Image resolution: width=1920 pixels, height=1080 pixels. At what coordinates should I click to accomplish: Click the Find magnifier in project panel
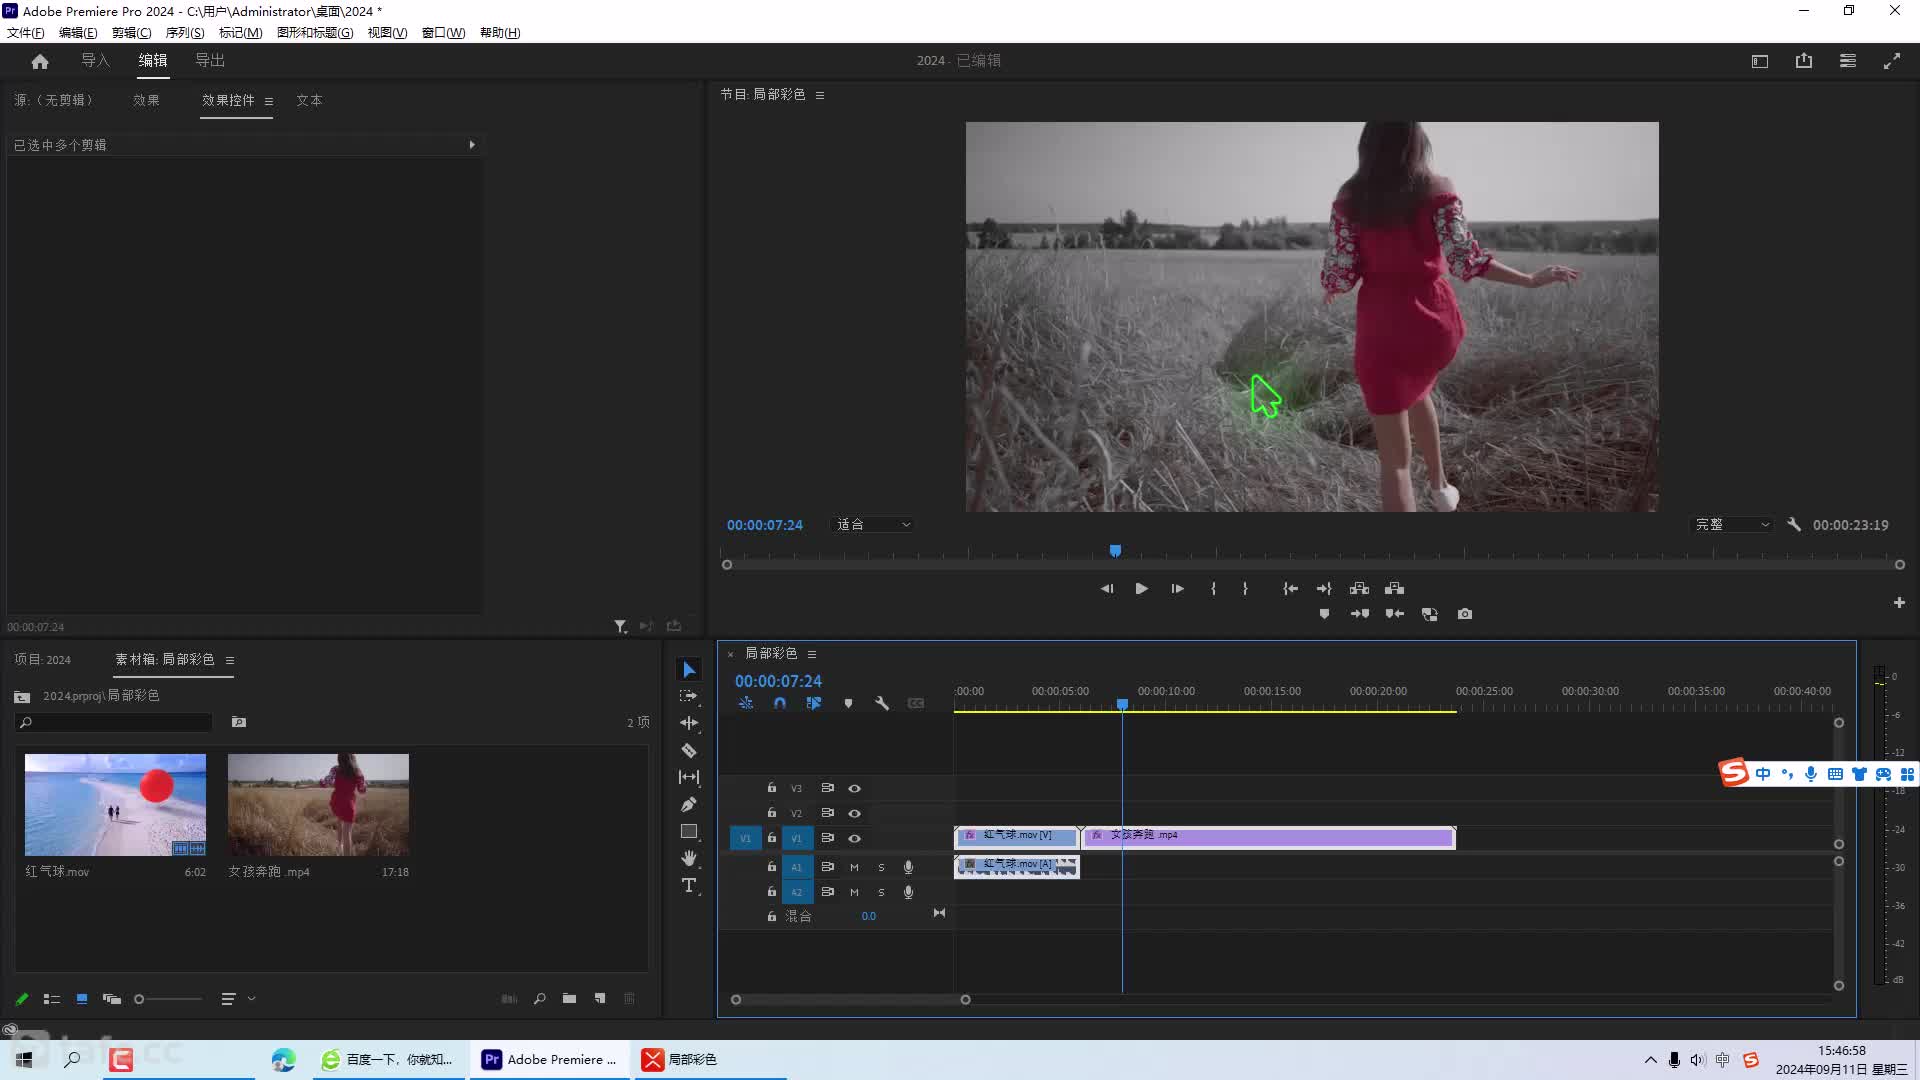point(539,998)
